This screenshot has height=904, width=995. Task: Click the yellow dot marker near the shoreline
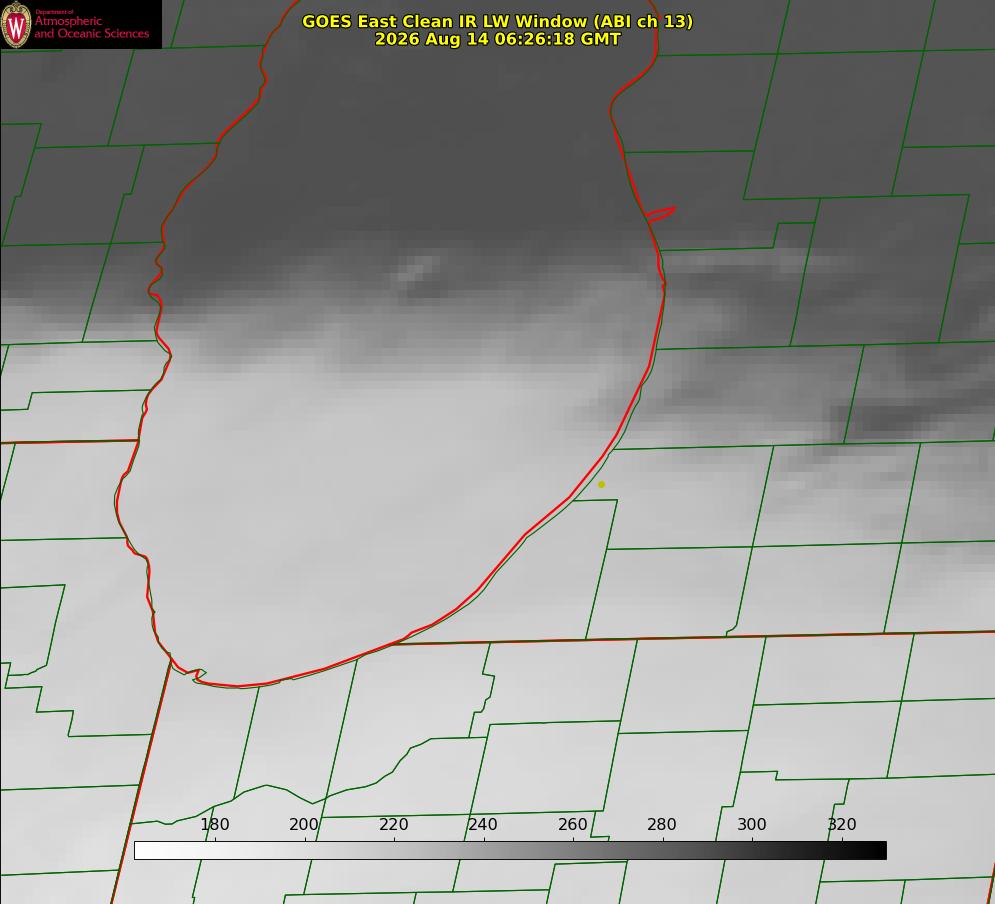tap(602, 485)
